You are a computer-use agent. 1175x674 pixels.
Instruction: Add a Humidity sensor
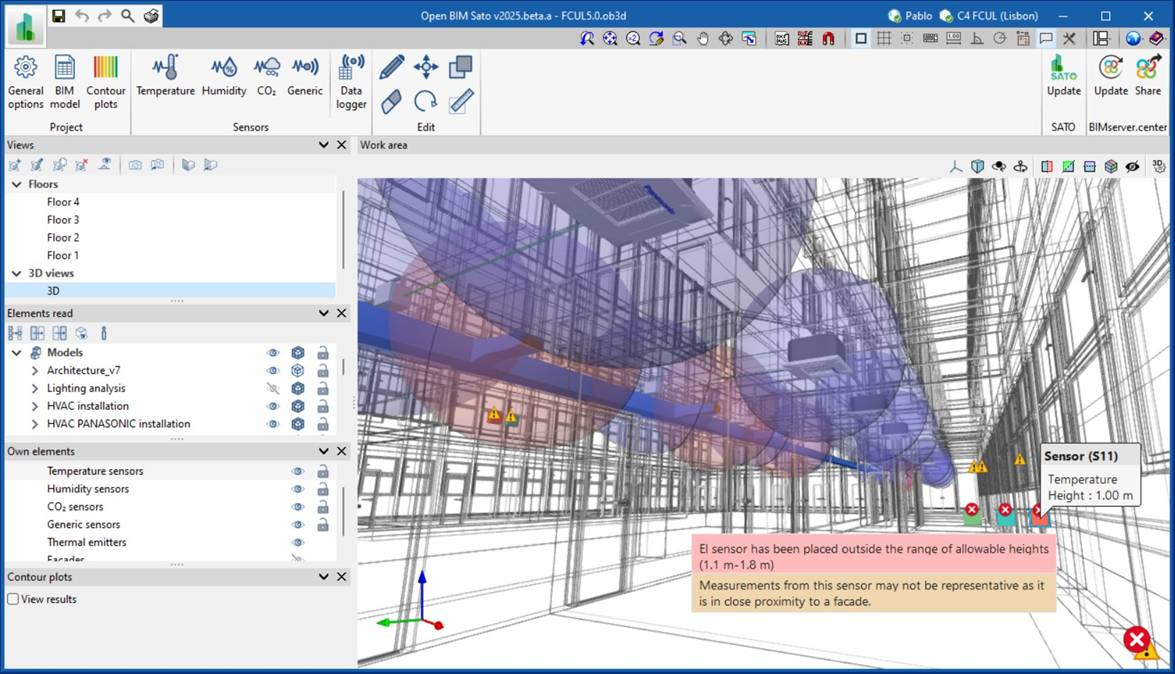tap(224, 76)
